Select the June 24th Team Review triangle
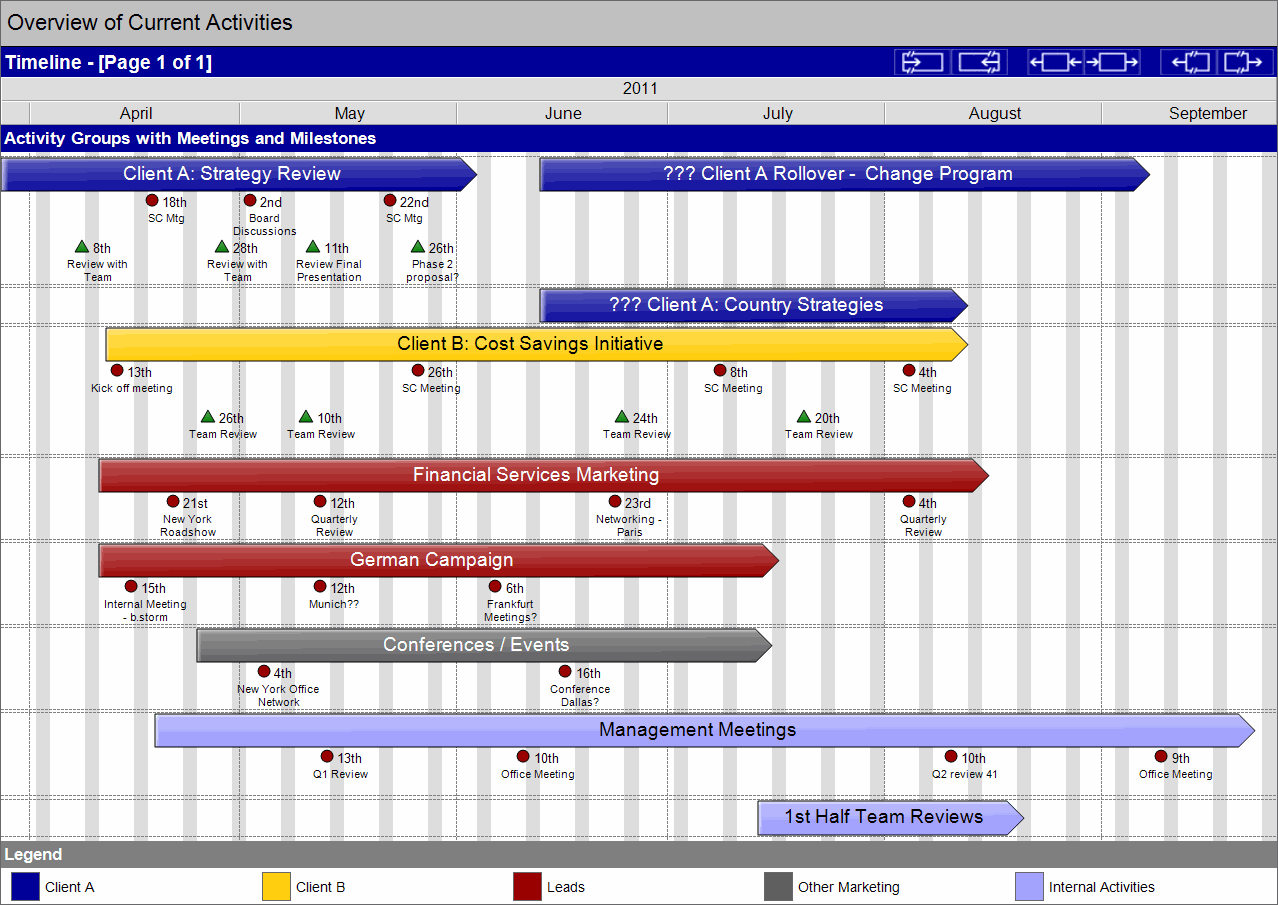 [622, 417]
